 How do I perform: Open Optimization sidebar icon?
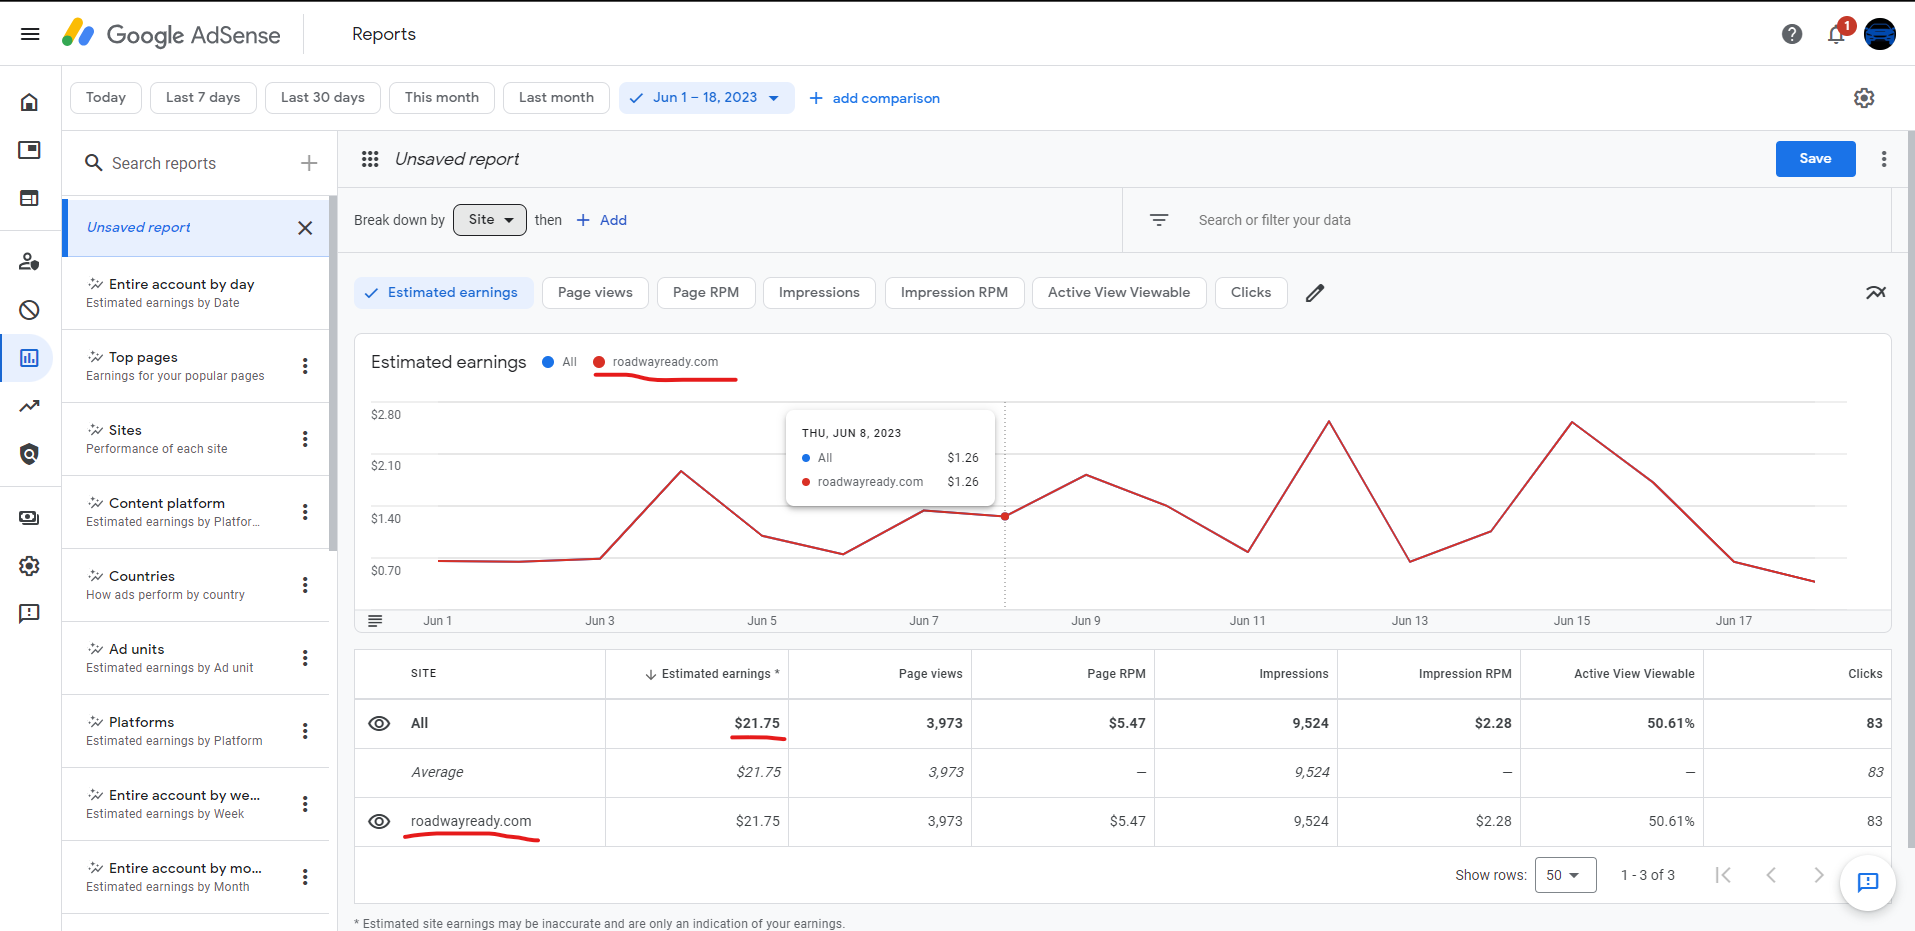pyautogui.click(x=30, y=406)
